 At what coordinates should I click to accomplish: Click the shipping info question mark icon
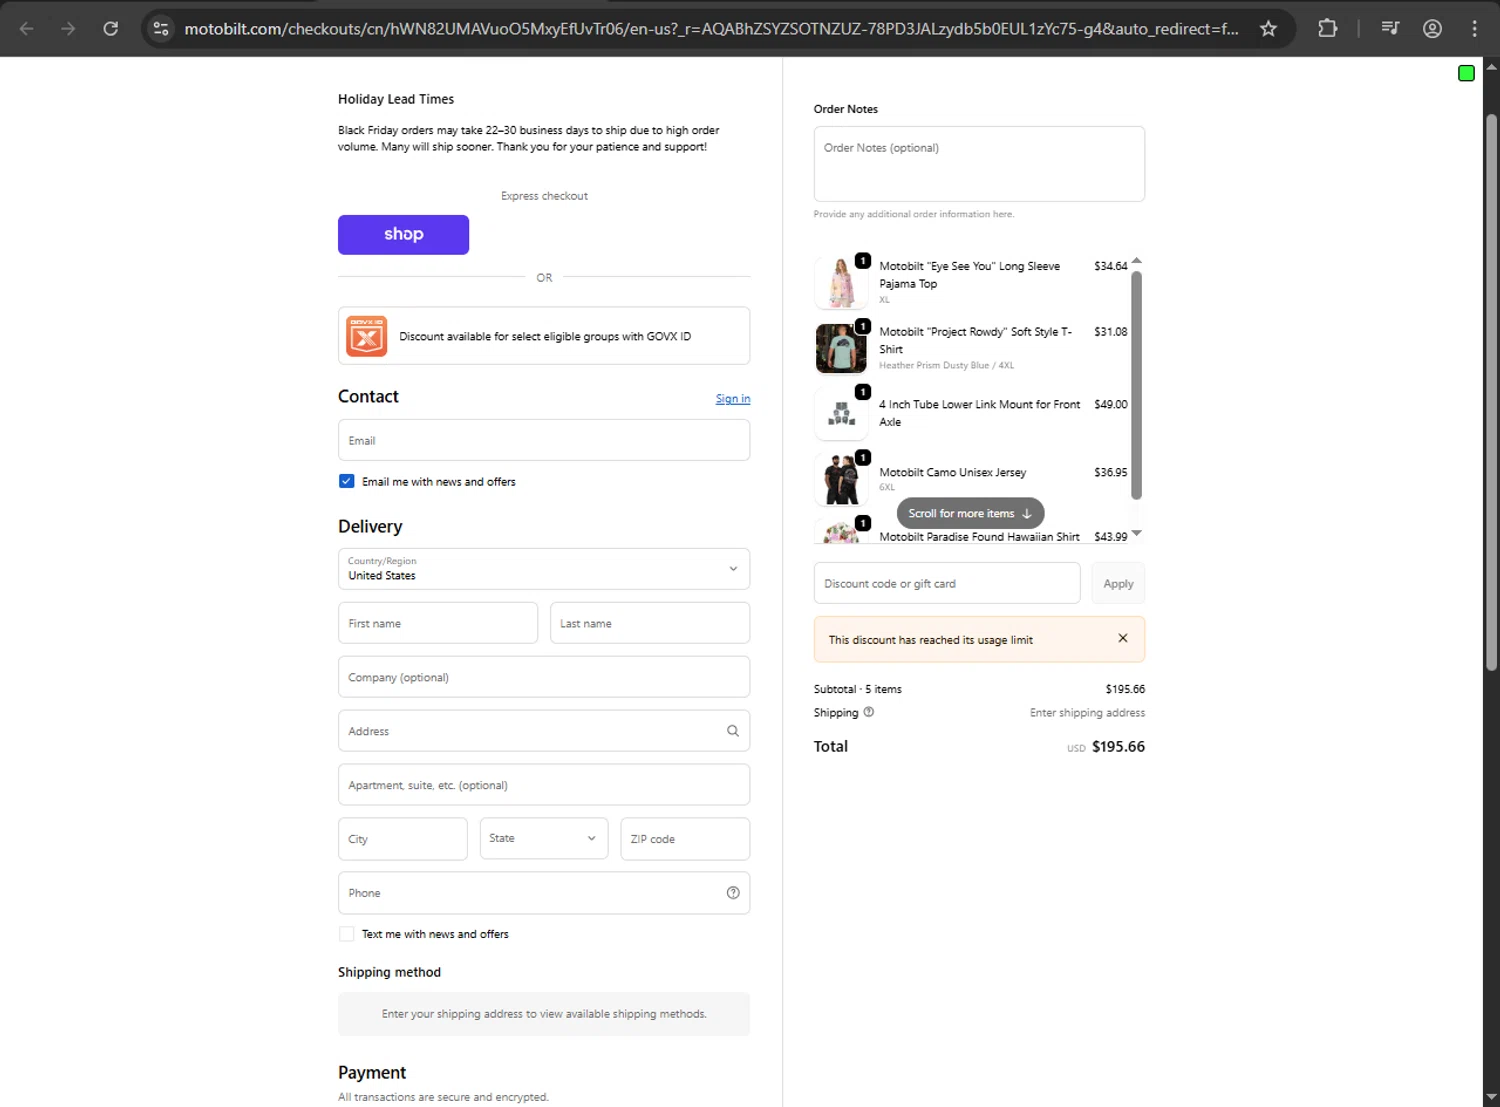[x=869, y=712]
